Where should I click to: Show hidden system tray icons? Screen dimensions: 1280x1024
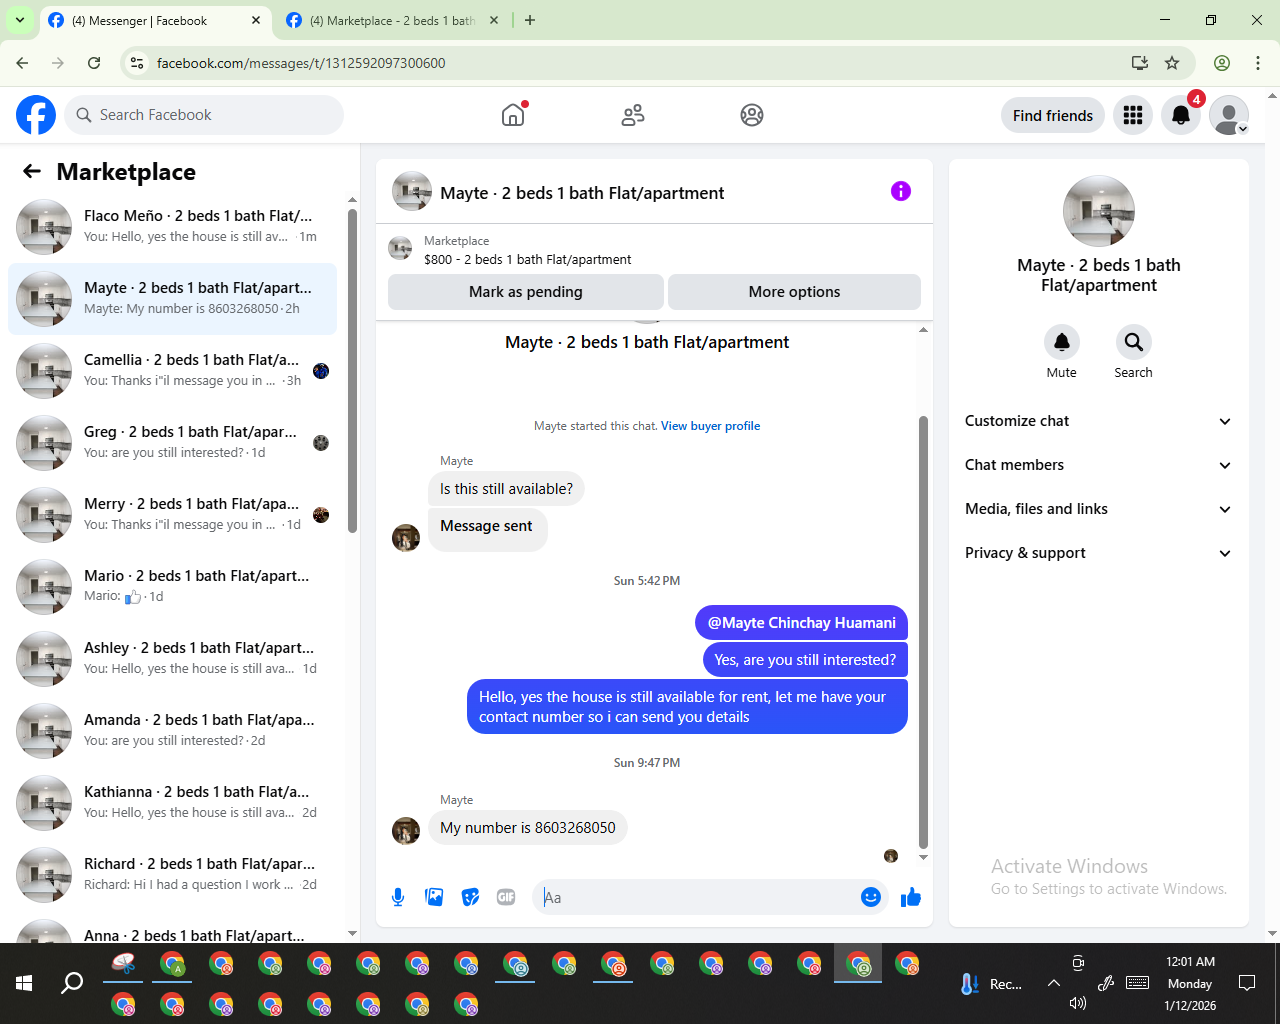pyautogui.click(x=1053, y=983)
